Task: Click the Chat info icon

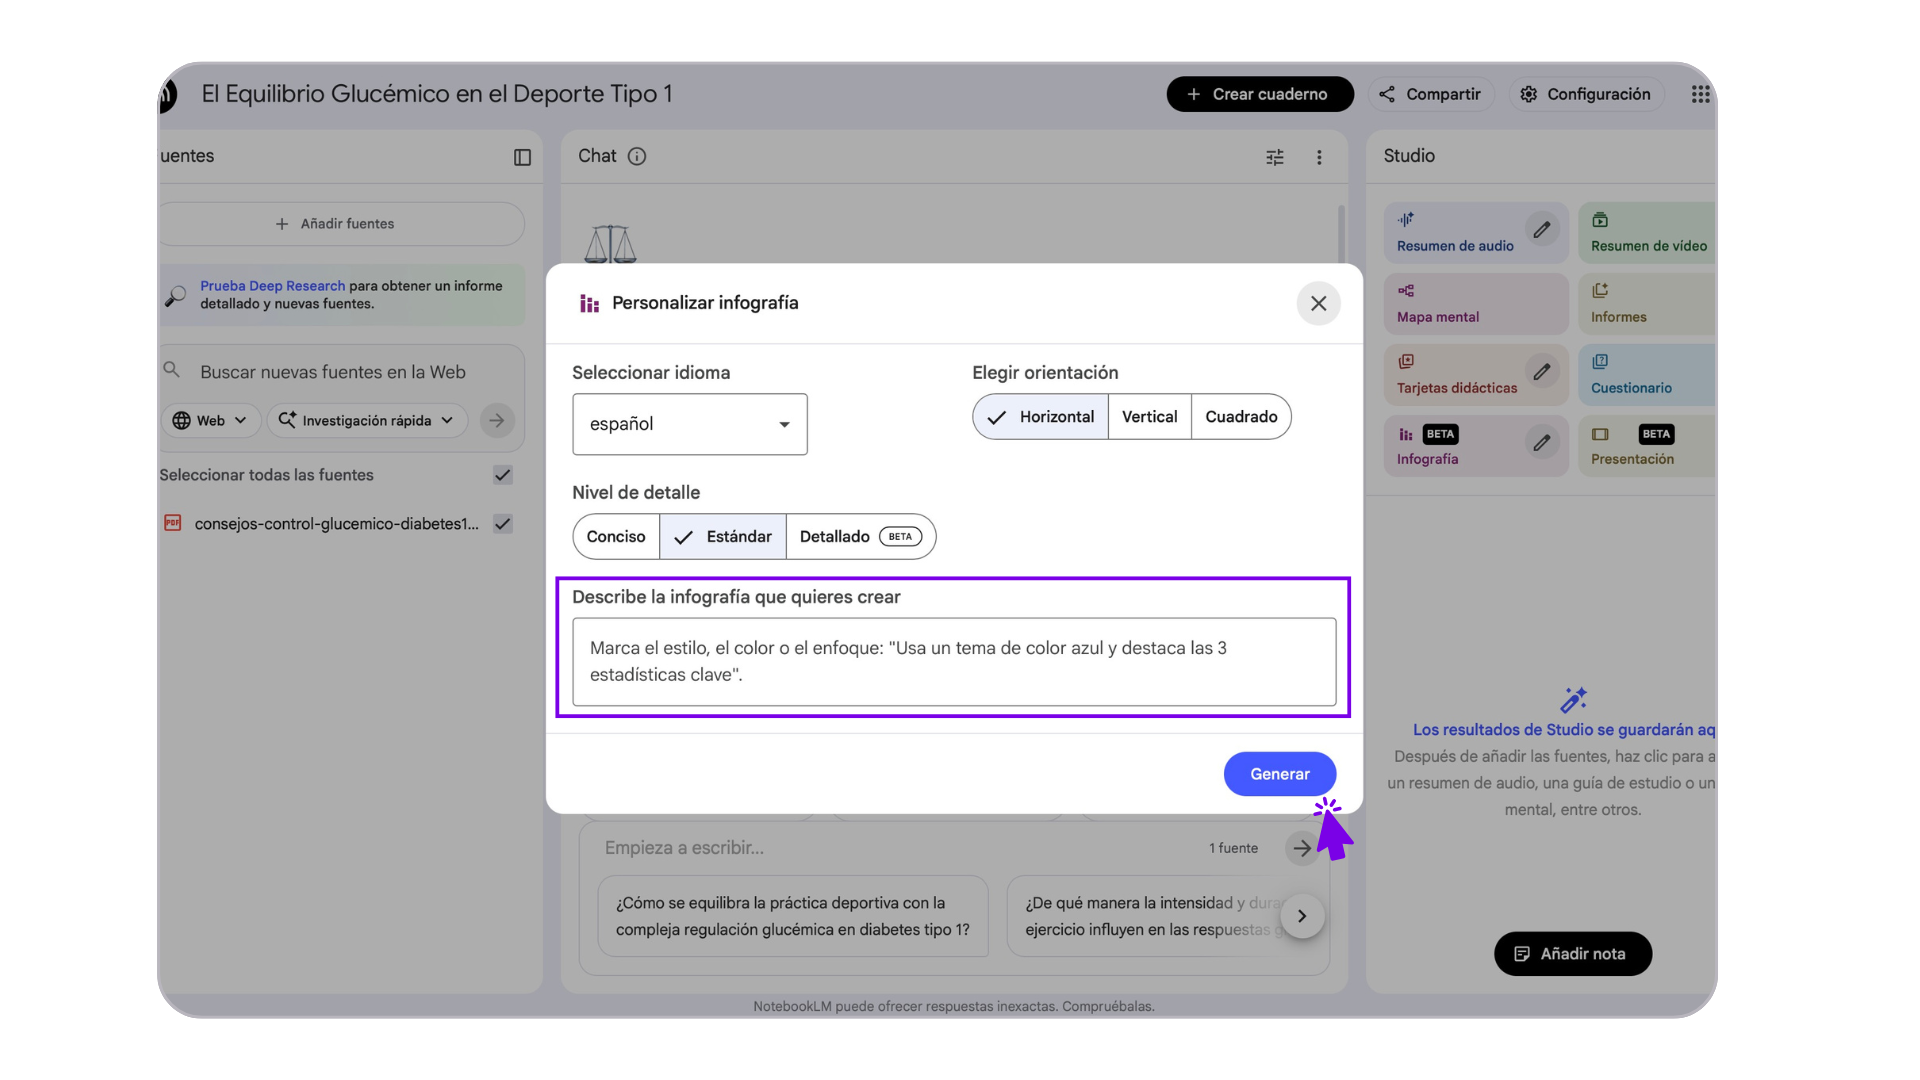Action: [637, 156]
